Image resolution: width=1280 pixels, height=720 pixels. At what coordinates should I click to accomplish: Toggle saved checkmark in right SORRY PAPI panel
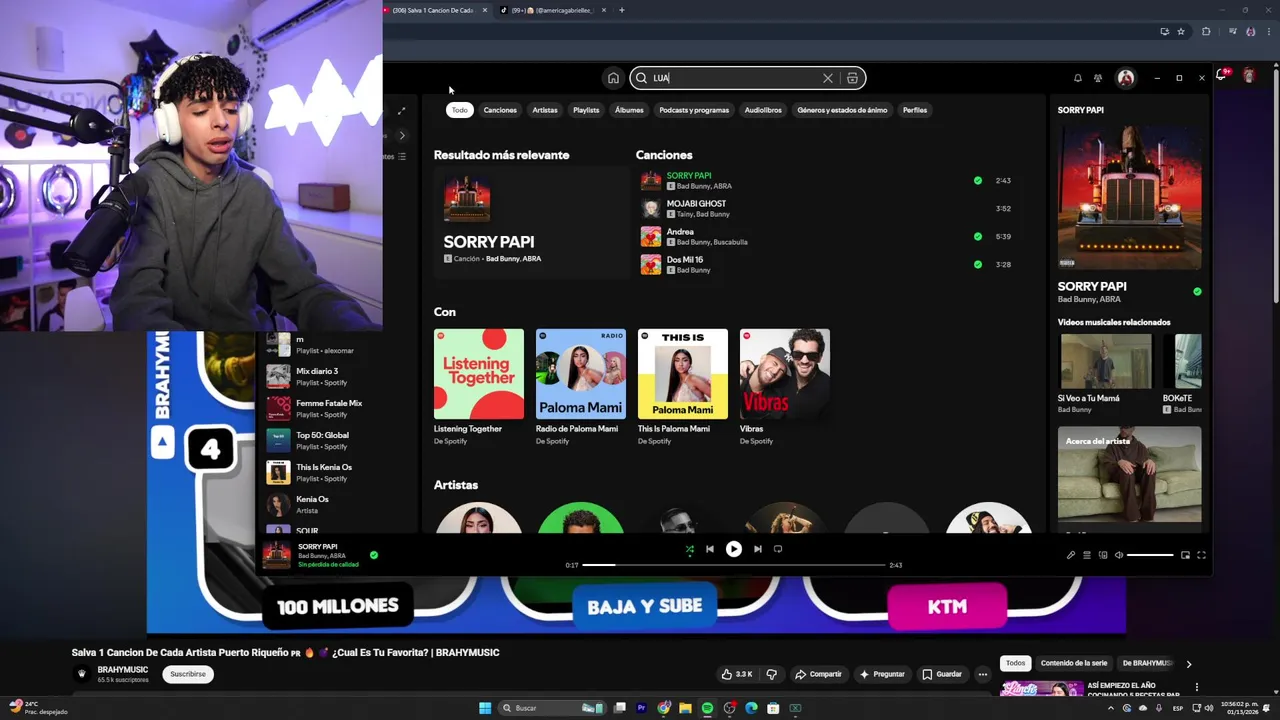(1197, 292)
